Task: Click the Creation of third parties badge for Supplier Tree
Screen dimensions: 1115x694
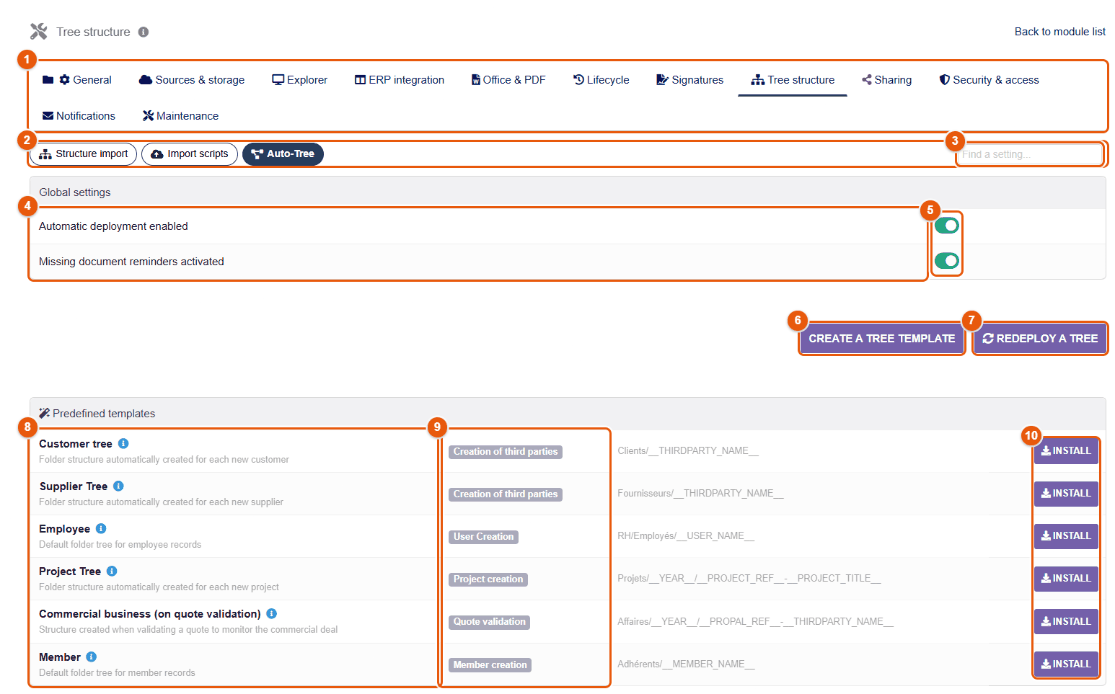Action: pos(506,494)
